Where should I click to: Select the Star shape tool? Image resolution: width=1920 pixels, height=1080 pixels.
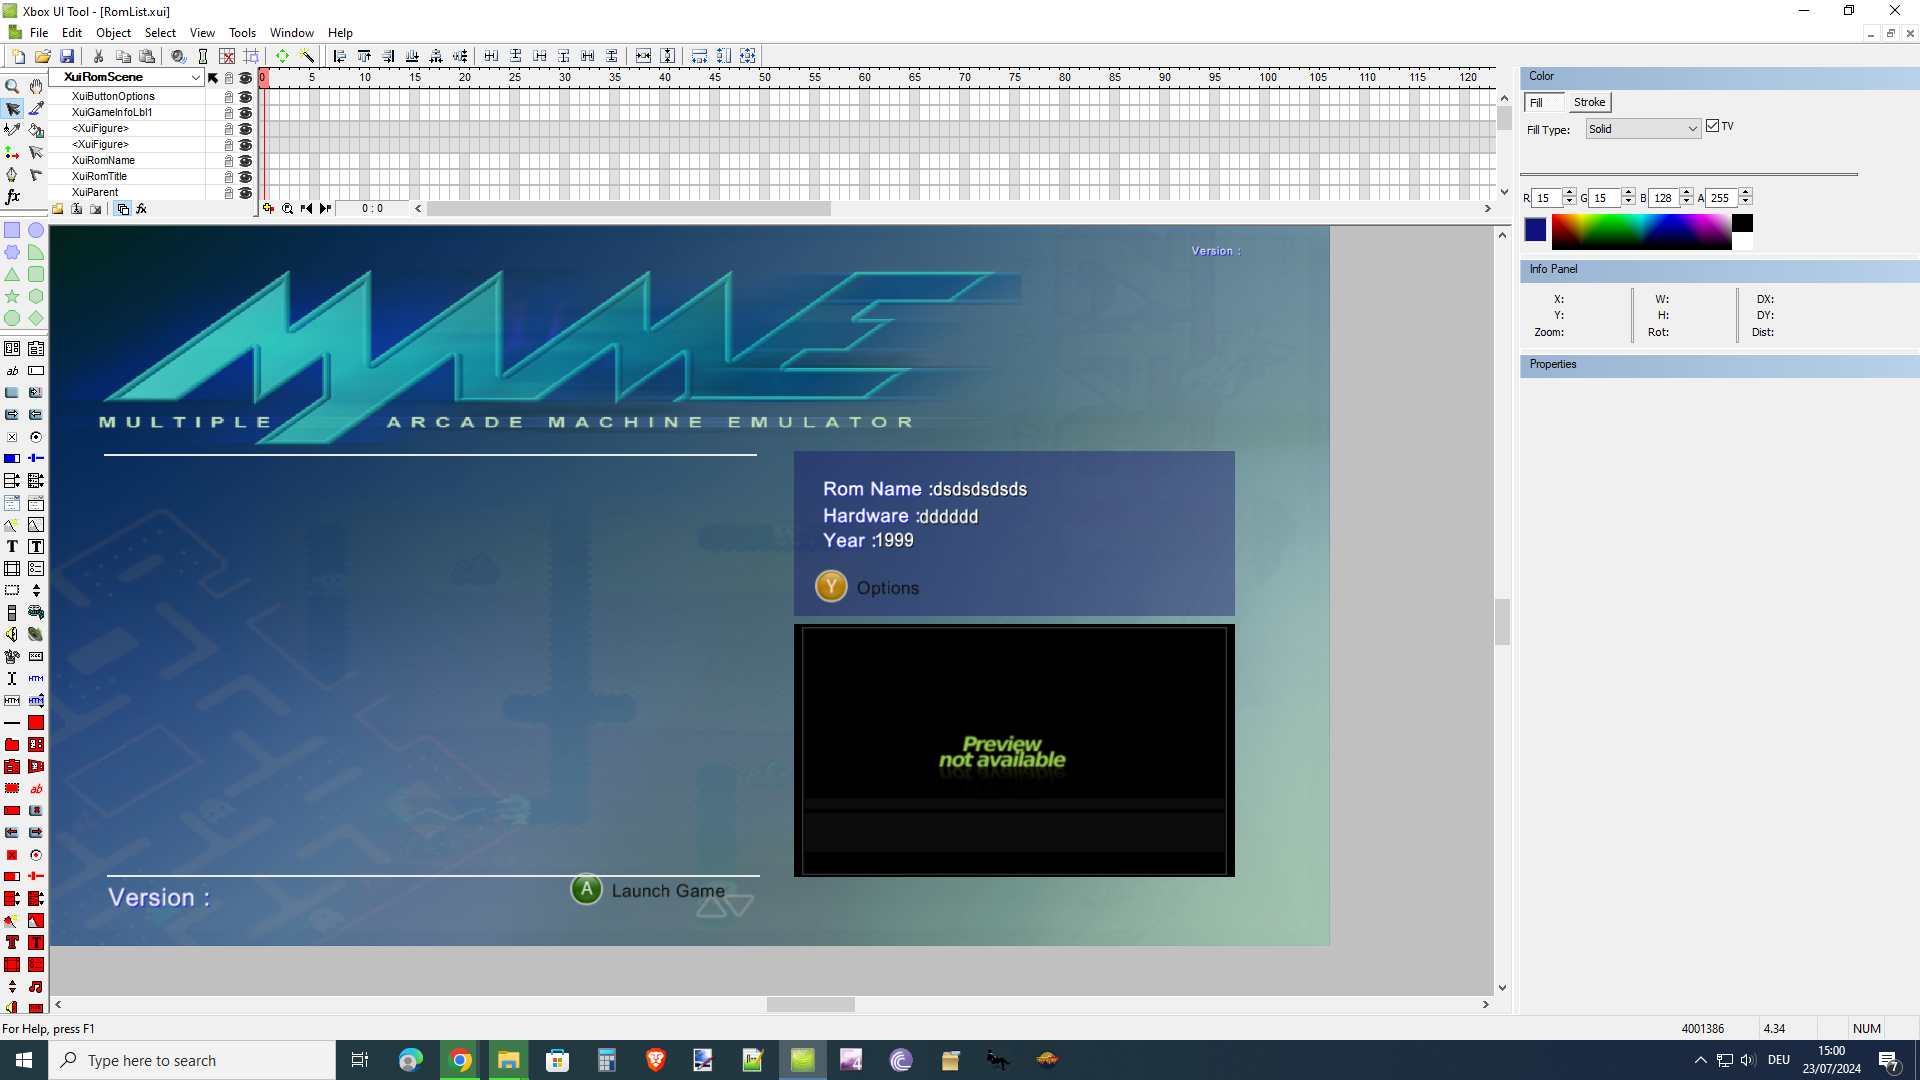(x=12, y=296)
